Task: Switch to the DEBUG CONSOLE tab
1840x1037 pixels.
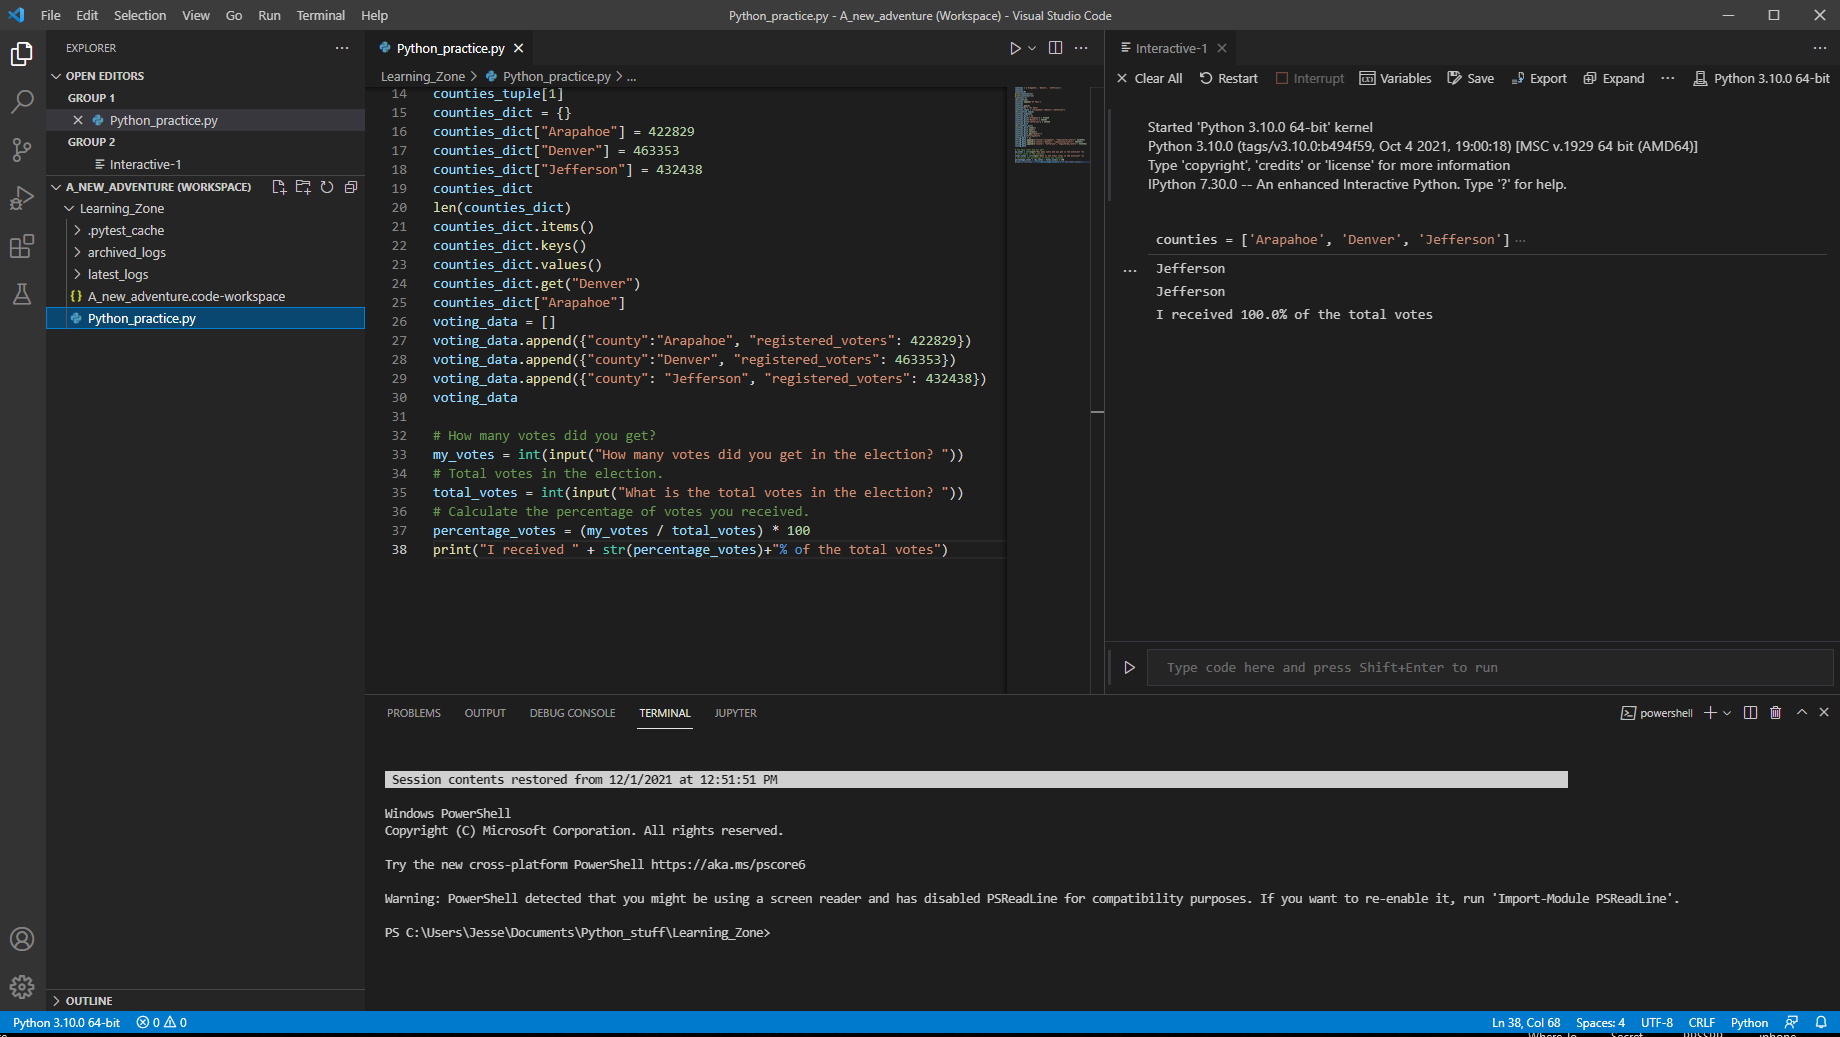Action: pyautogui.click(x=572, y=713)
